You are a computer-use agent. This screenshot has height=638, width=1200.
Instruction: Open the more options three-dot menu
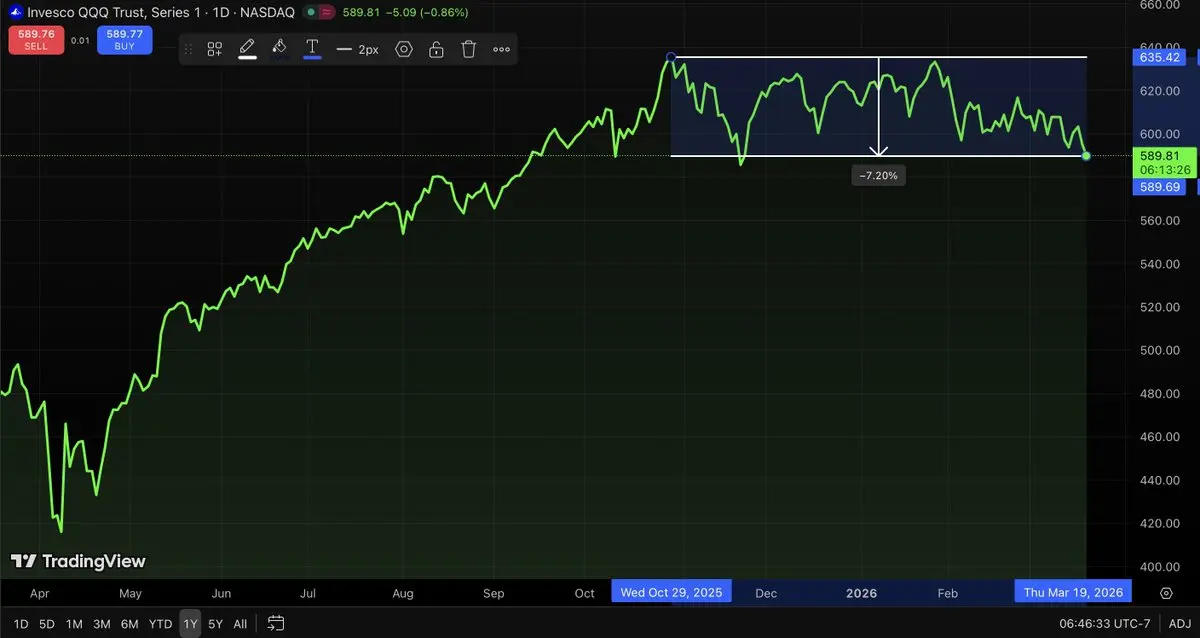[501, 49]
